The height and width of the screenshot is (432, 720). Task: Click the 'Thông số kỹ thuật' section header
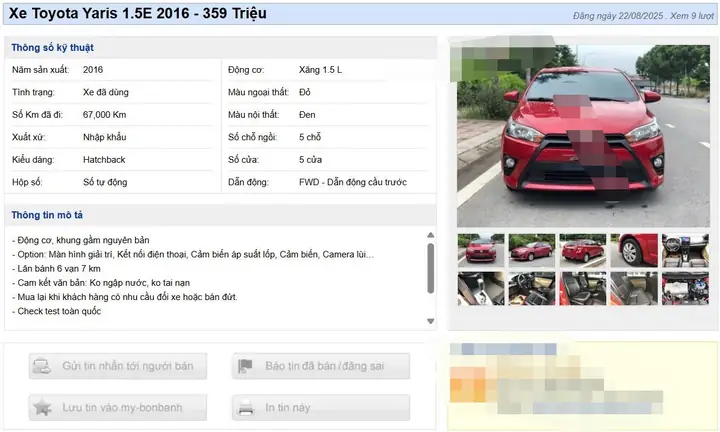coord(52,48)
